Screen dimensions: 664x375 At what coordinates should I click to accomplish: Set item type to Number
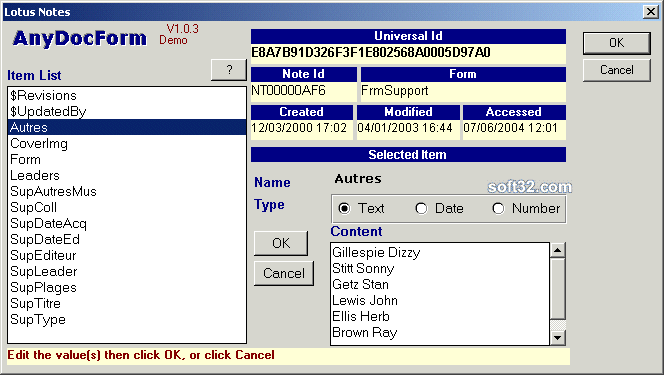pyautogui.click(x=498, y=208)
